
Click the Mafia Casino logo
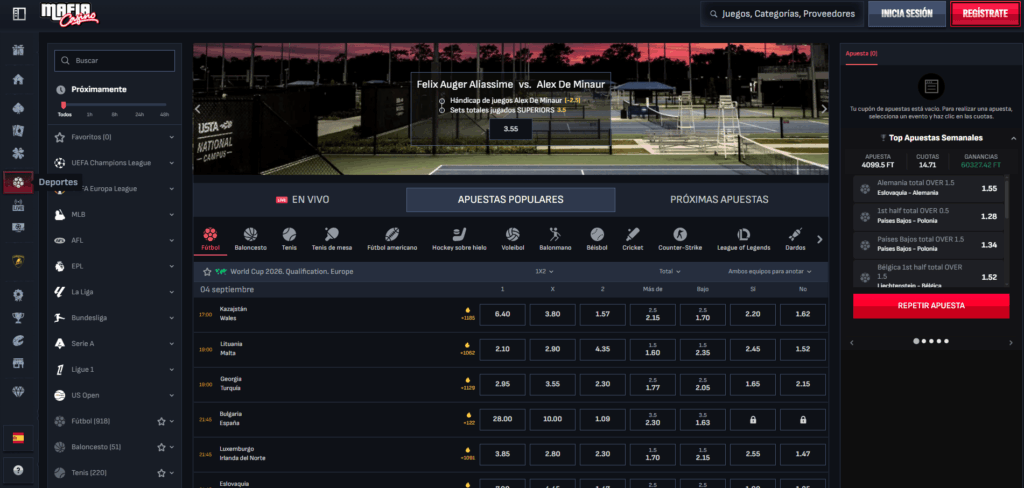[x=70, y=14]
